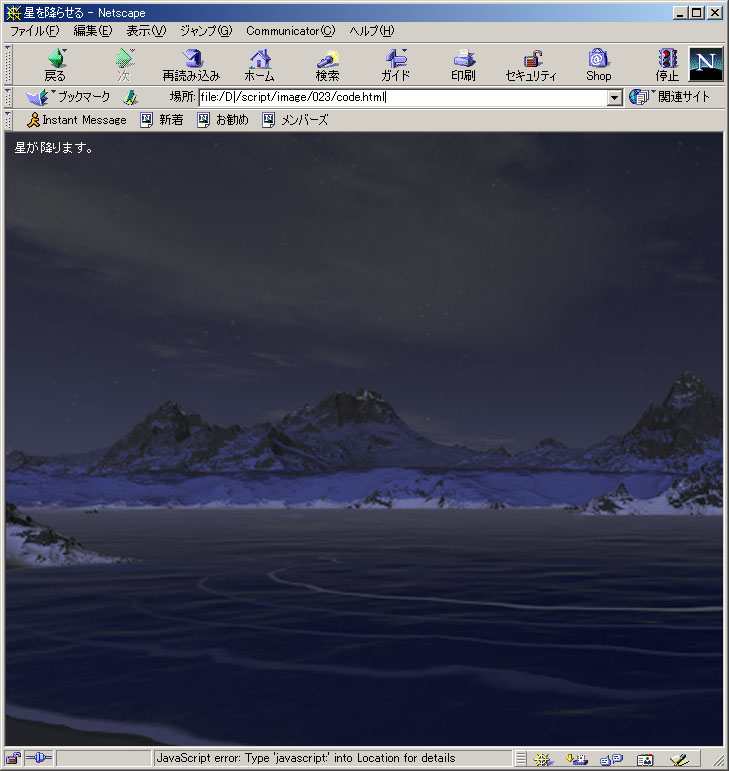Open the Communicator(C) menu
Image resolution: width=729 pixels, height=771 pixels.
pos(291,31)
